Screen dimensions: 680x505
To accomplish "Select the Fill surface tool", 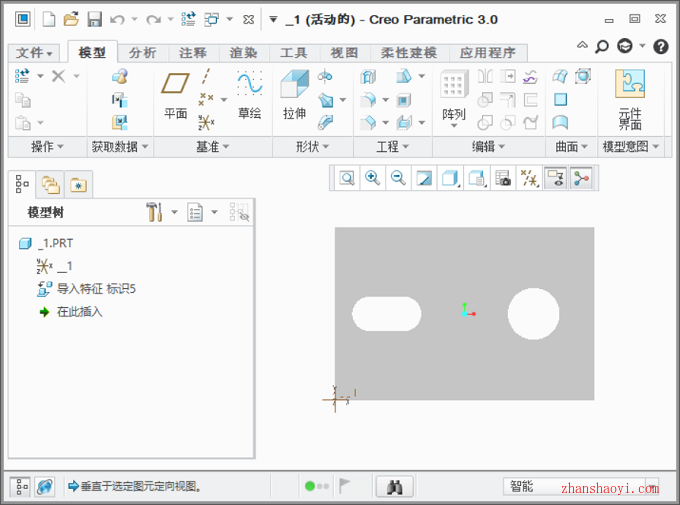I will click(560, 100).
